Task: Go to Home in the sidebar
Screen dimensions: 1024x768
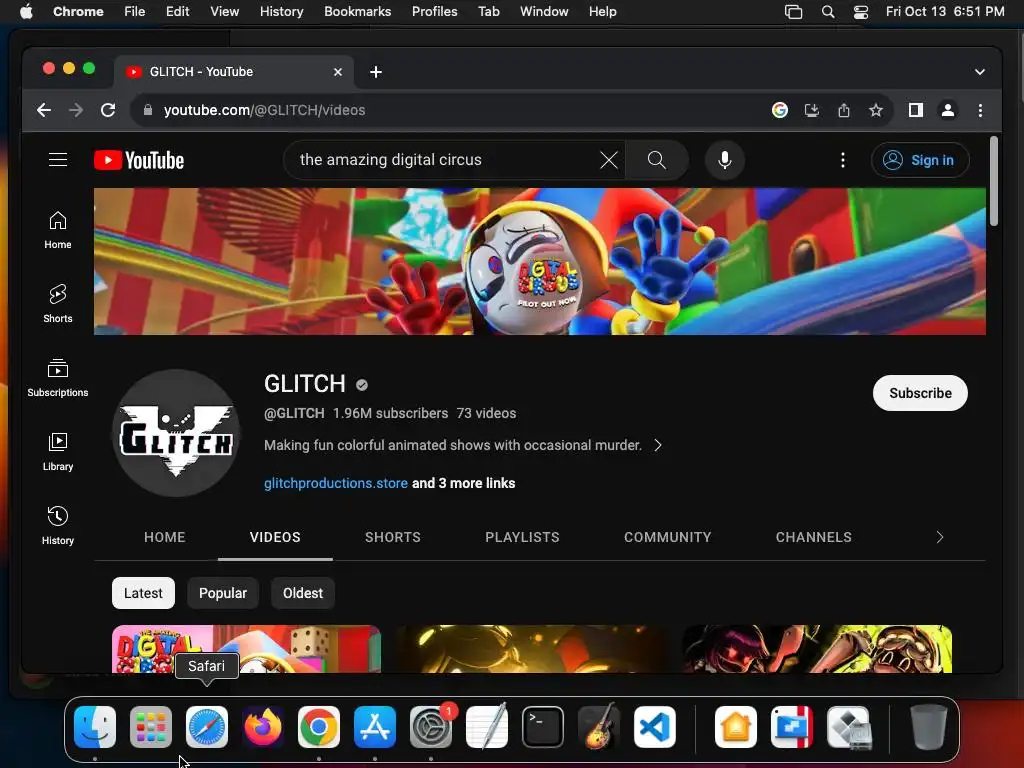Action: tap(58, 230)
